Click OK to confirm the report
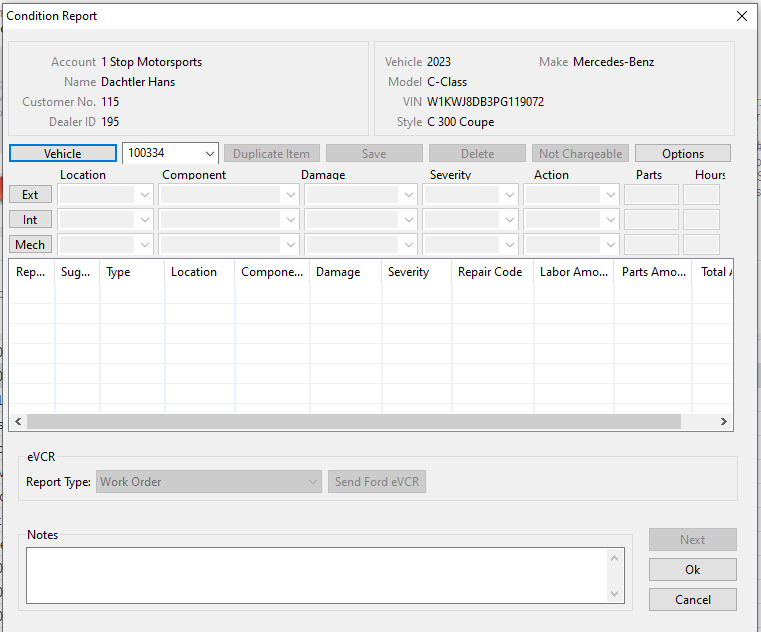The height and width of the screenshot is (632, 761). [x=692, y=570]
